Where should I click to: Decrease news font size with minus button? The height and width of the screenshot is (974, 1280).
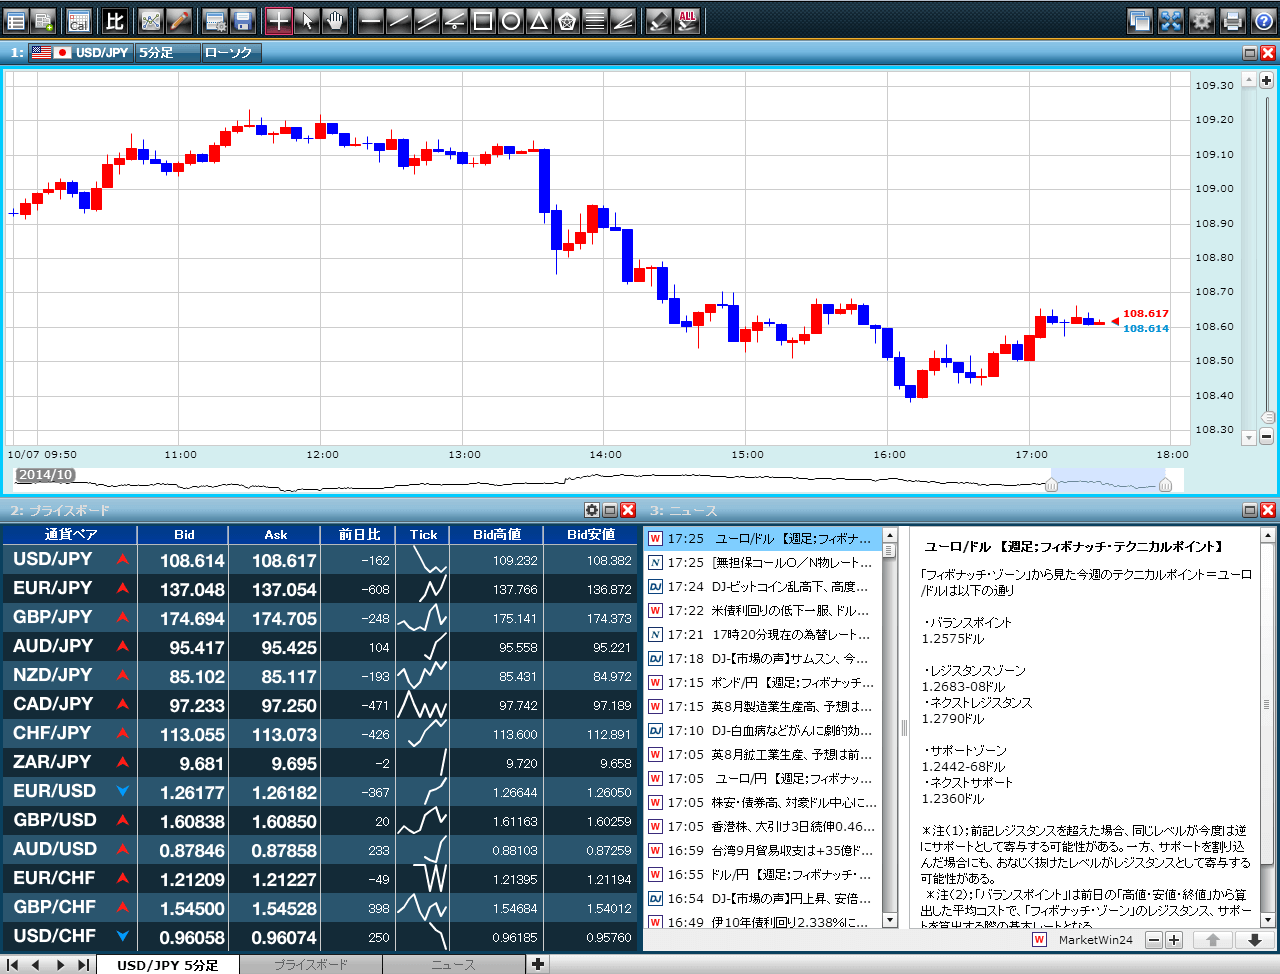[x=1153, y=940]
